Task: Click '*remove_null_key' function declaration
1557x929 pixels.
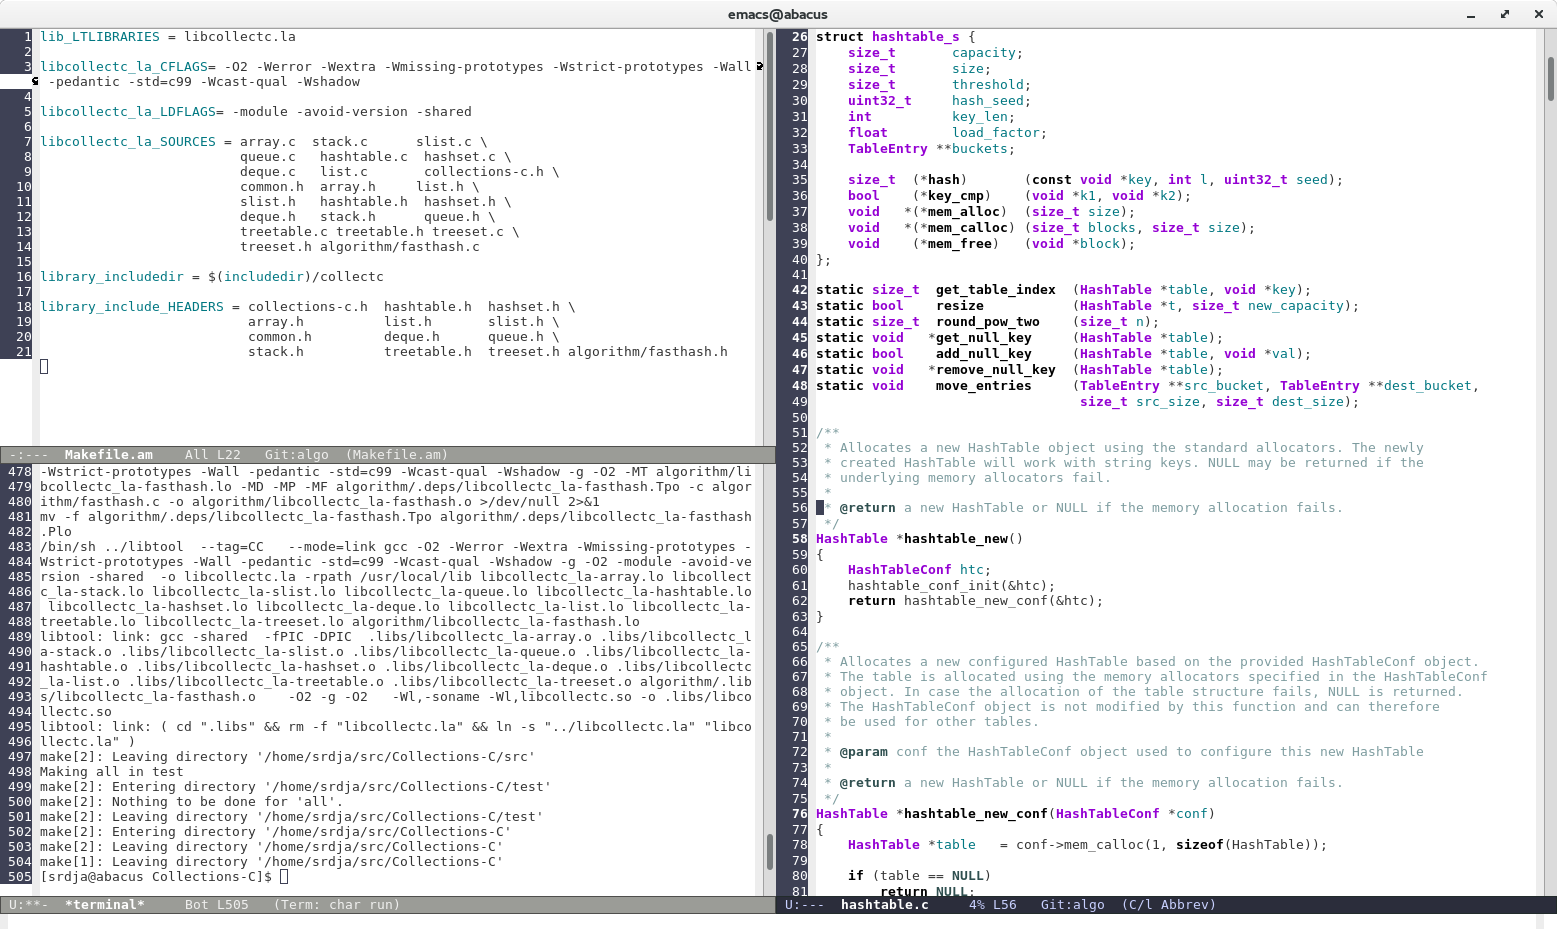Action: [992, 369]
